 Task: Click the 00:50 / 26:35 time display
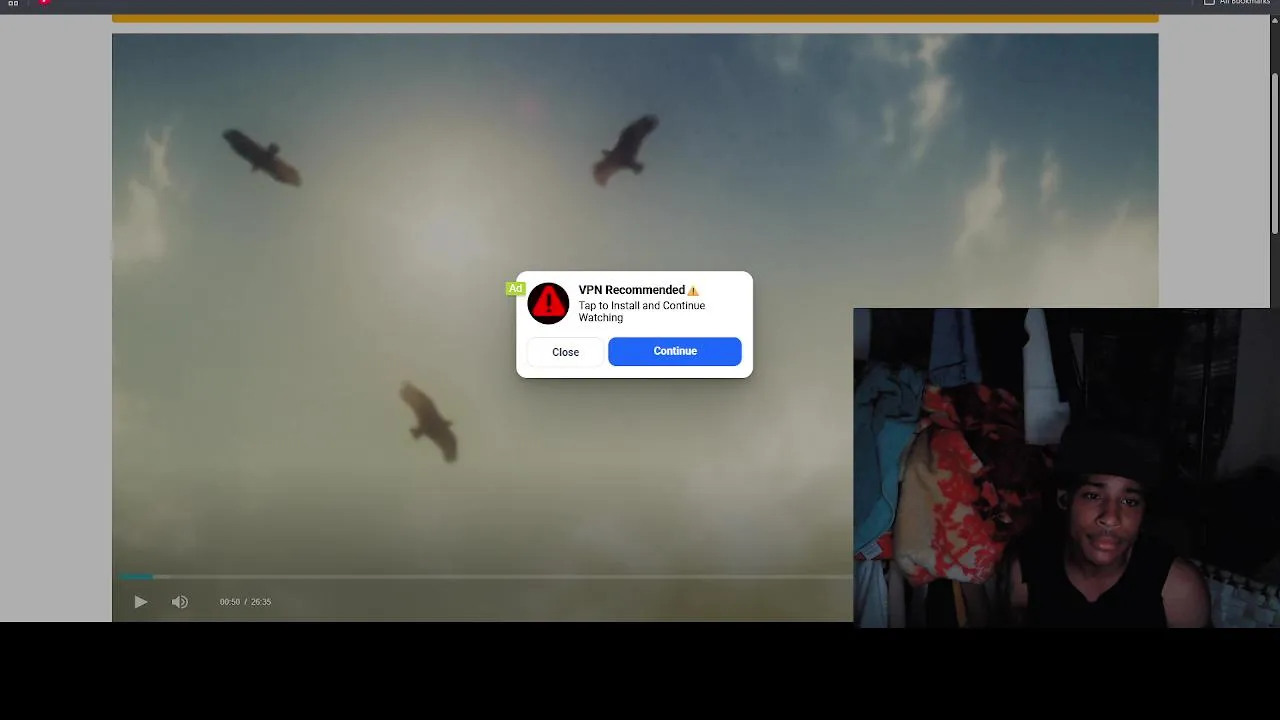coord(245,602)
